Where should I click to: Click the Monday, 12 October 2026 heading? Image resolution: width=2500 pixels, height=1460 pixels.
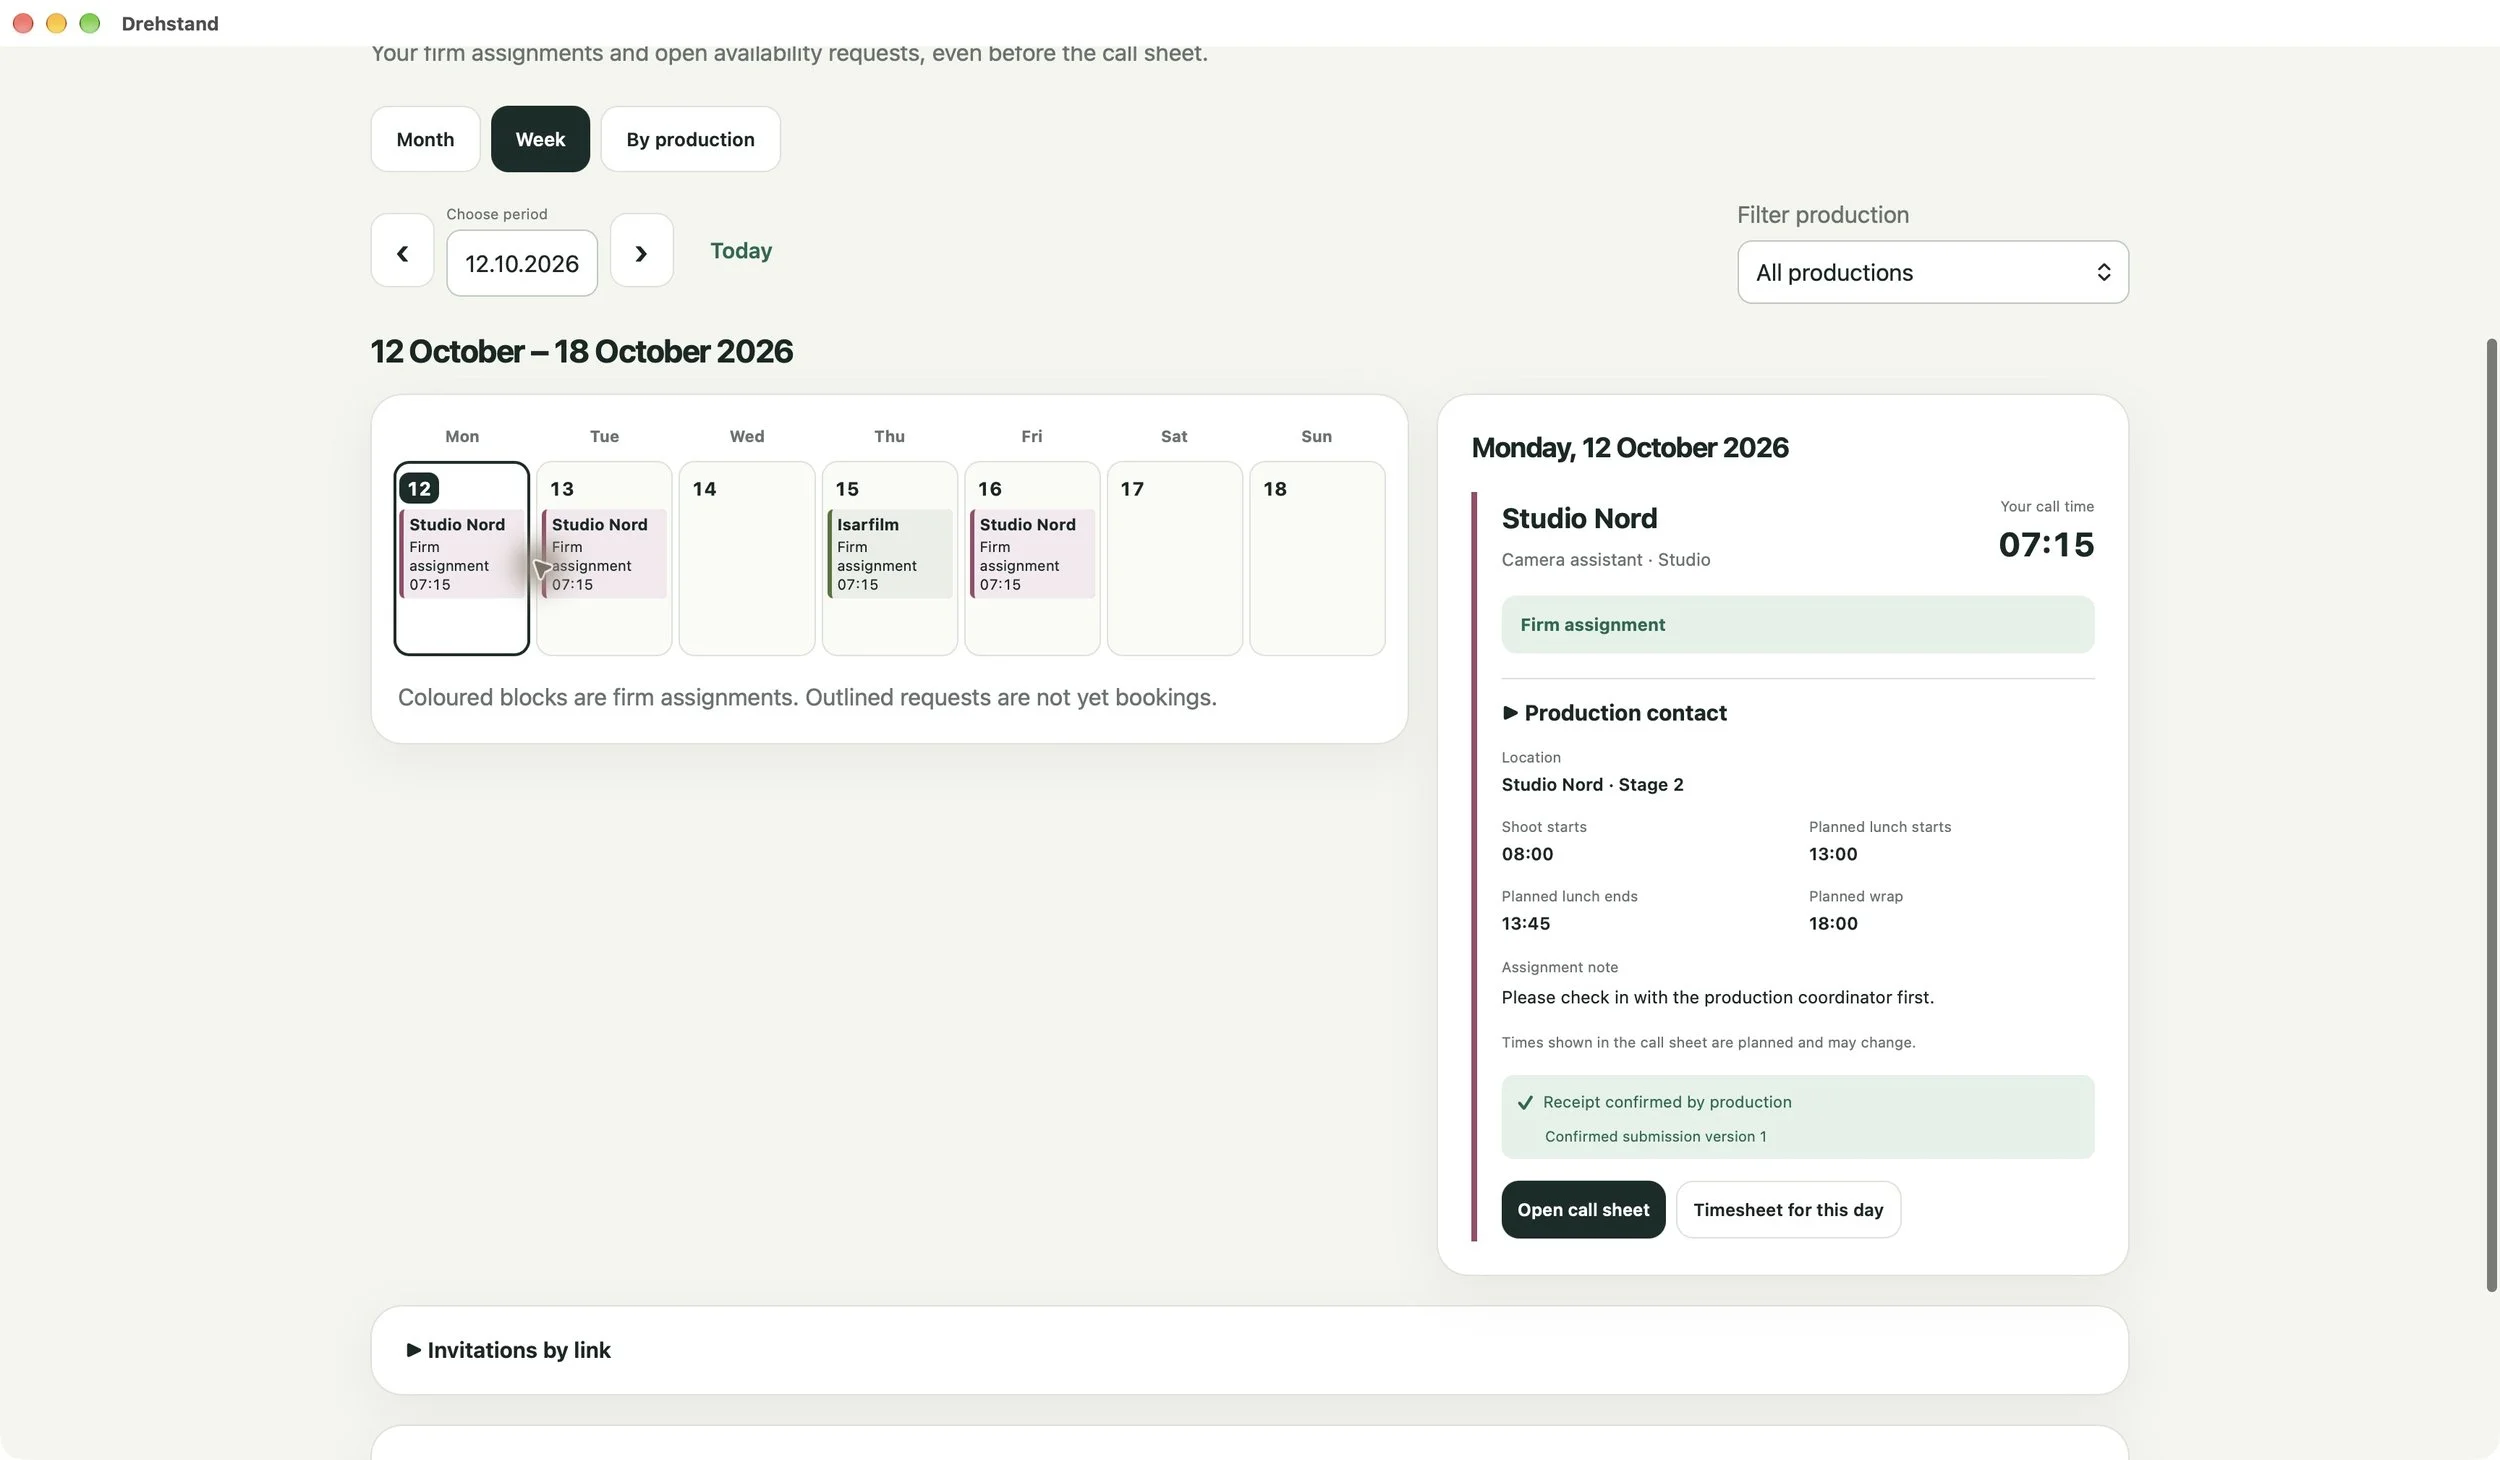(1630, 448)
